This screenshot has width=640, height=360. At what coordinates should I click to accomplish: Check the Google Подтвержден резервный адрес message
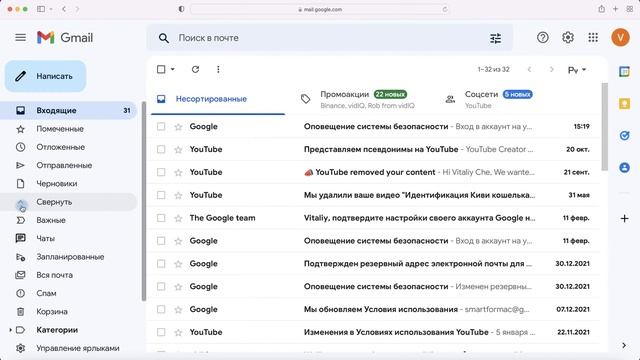pos(161,264)
